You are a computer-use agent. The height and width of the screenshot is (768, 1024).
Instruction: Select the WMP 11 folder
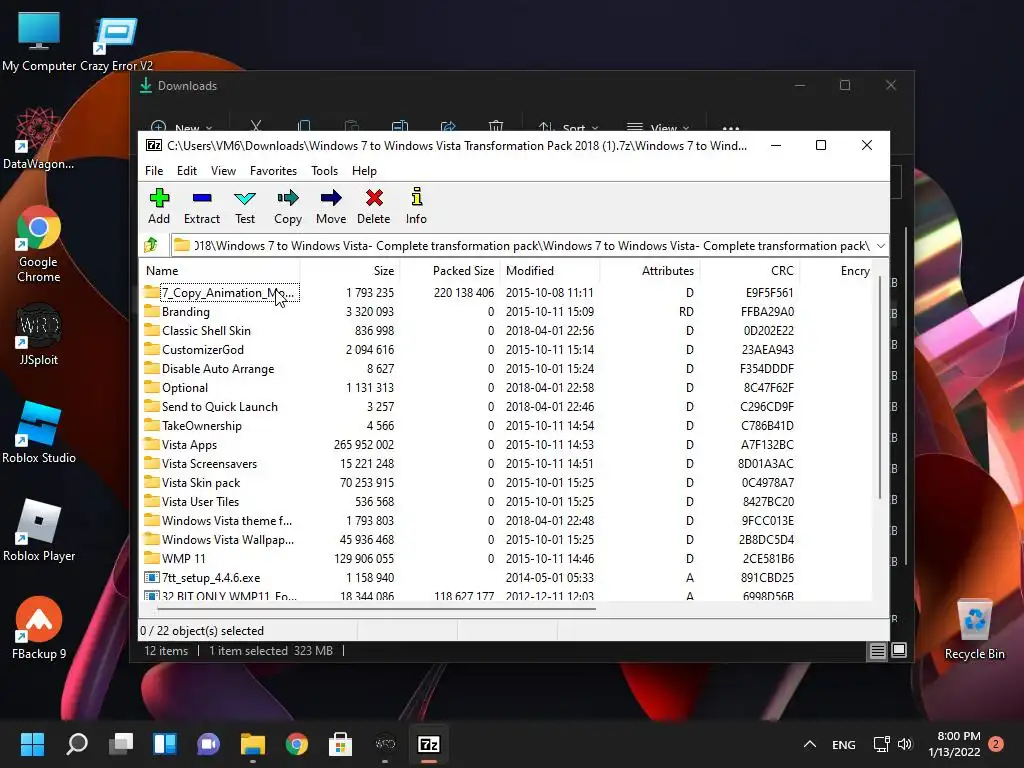(174, 558)
